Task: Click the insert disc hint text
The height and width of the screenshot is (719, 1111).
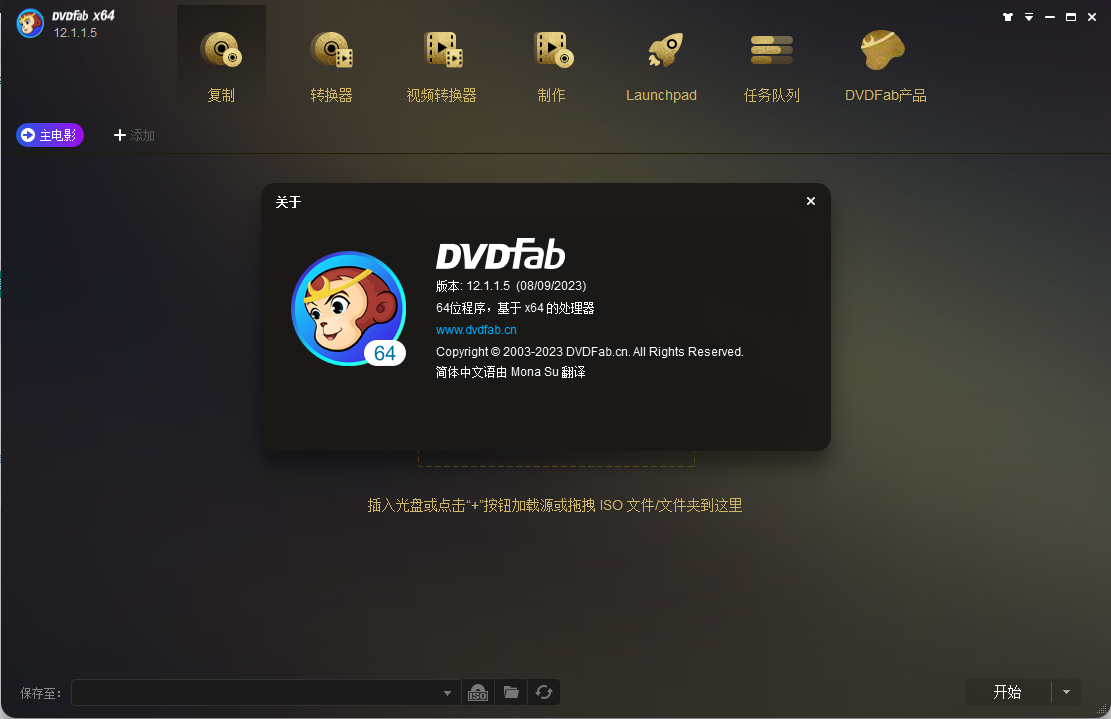Action: [555, 505]
